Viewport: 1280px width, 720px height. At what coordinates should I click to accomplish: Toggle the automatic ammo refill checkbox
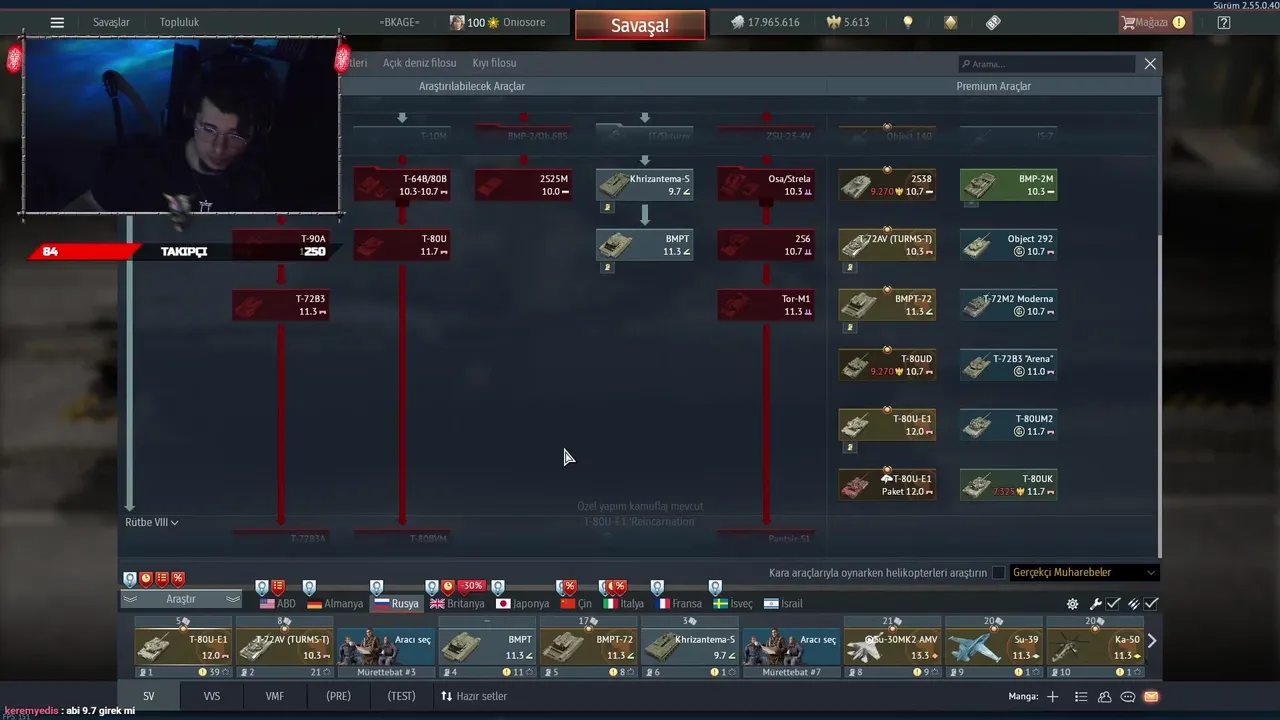(x=1151, y=604)
